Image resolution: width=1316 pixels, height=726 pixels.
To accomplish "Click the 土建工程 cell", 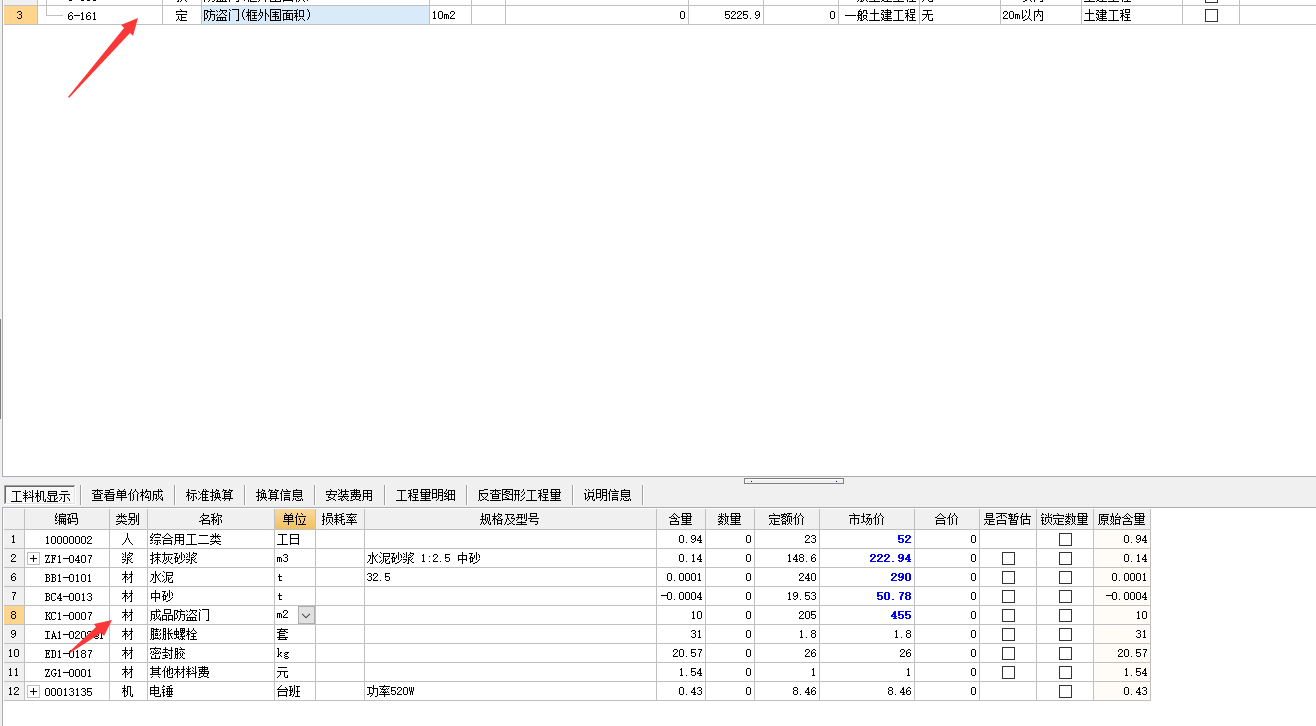I will [1131, 16].
